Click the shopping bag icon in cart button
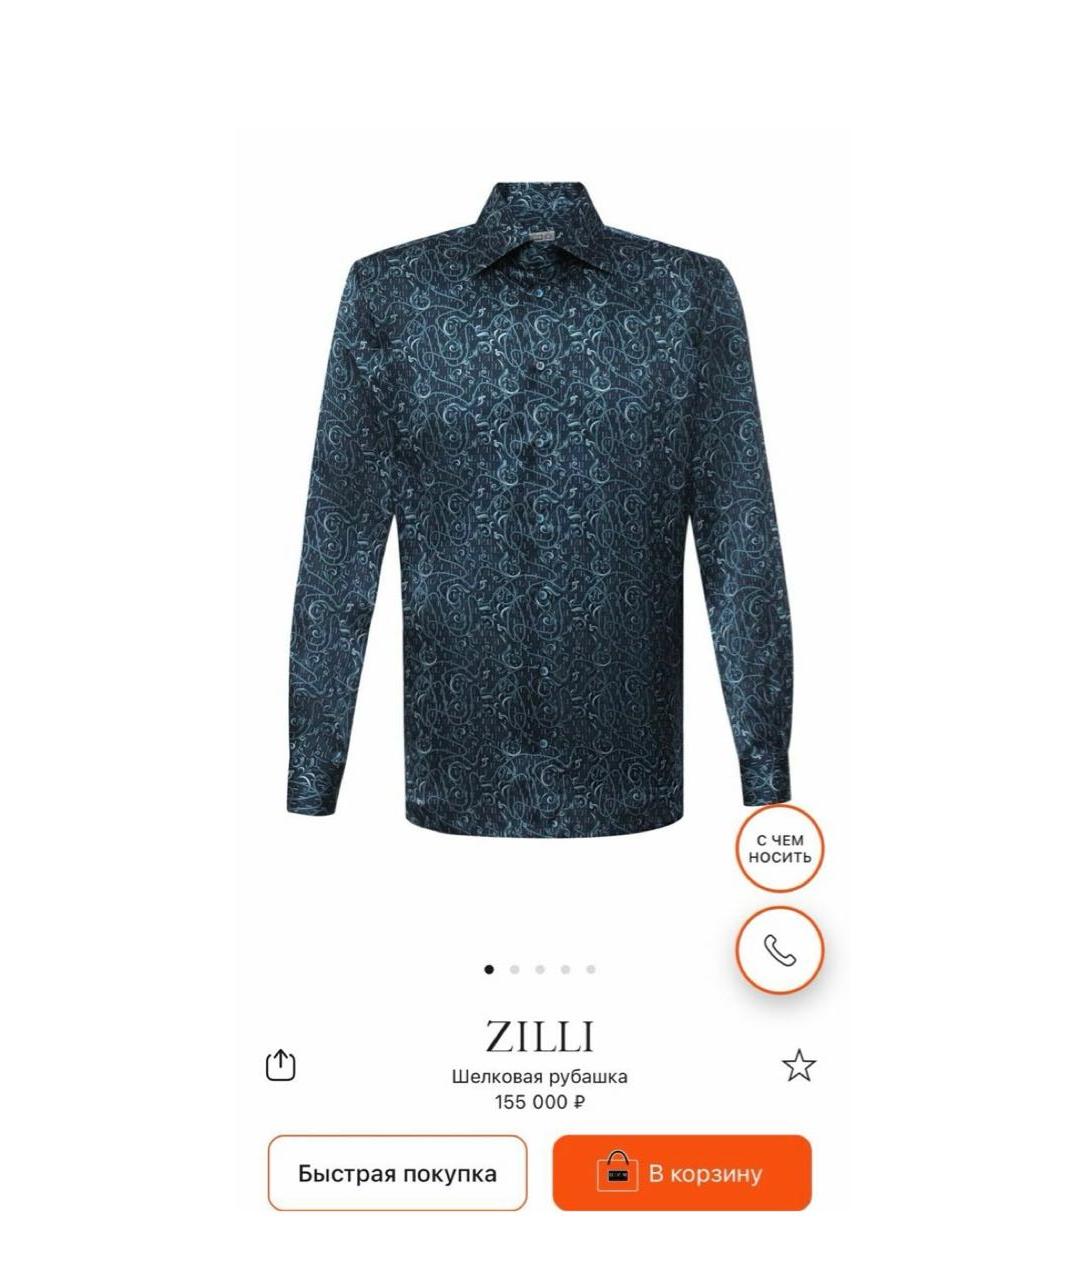The image size is (1080, 1280). click(x=617, y=1172)
